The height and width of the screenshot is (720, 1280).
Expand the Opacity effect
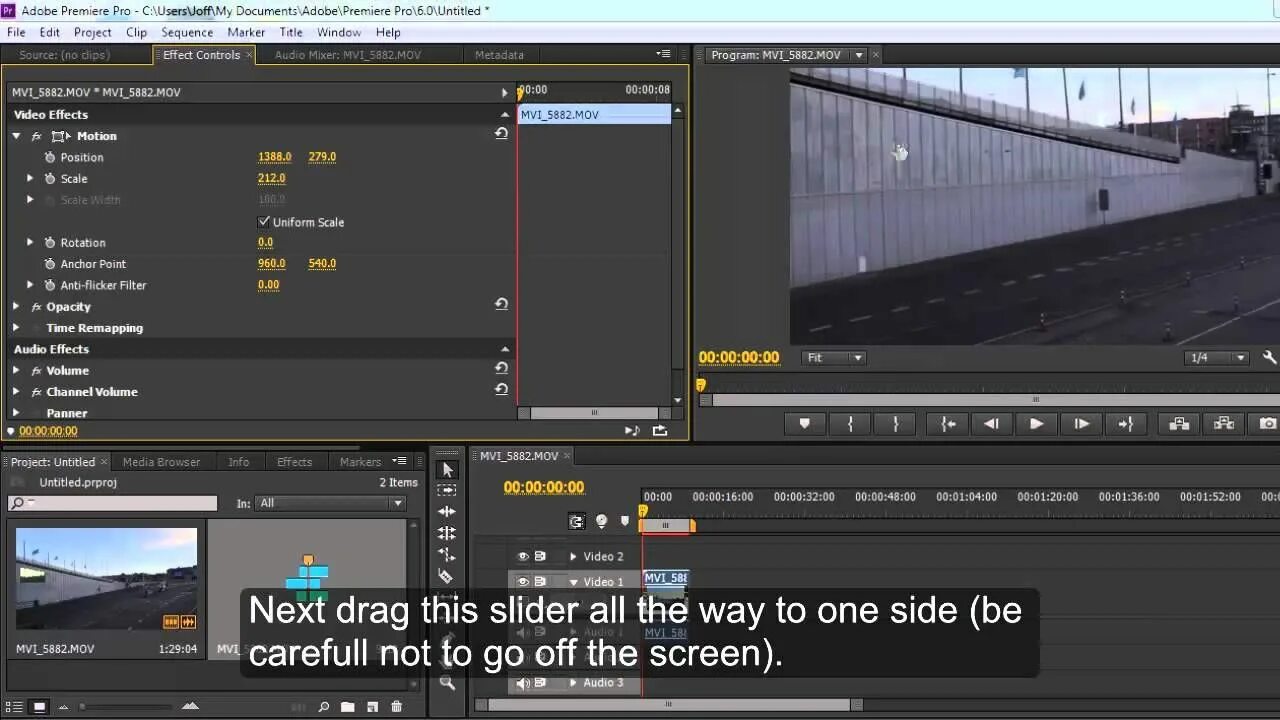(x=16, y=307)
